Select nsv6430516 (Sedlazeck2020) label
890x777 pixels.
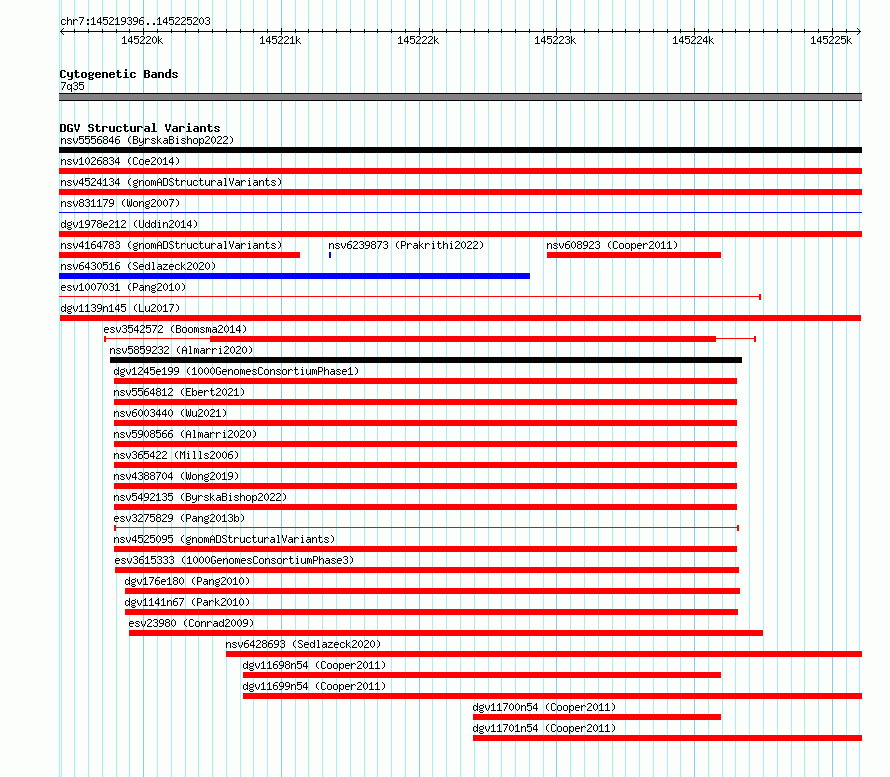click(138, 266)
